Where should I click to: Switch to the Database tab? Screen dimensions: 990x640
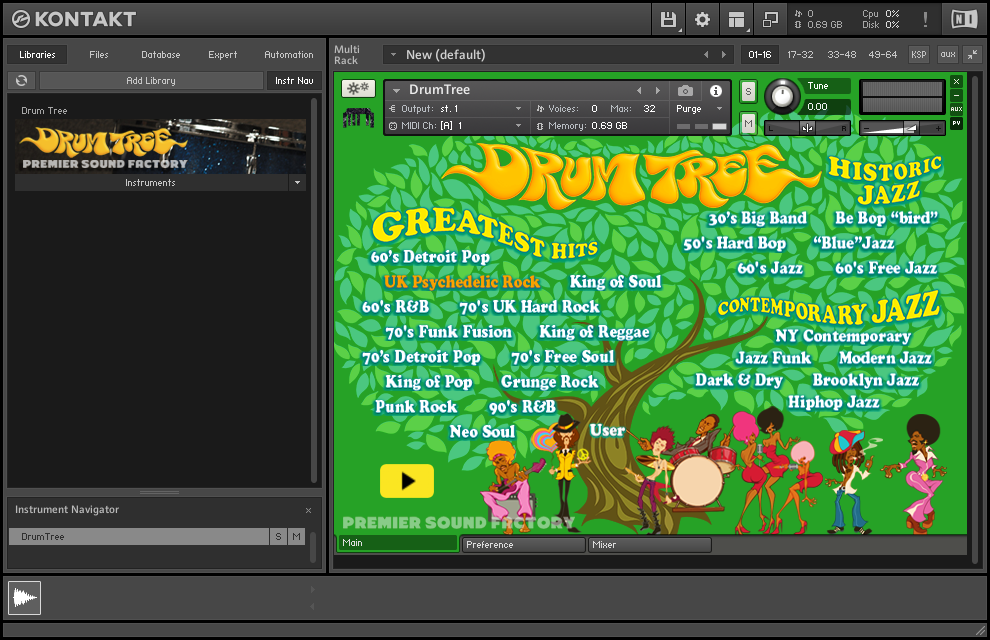click(161, 55)
